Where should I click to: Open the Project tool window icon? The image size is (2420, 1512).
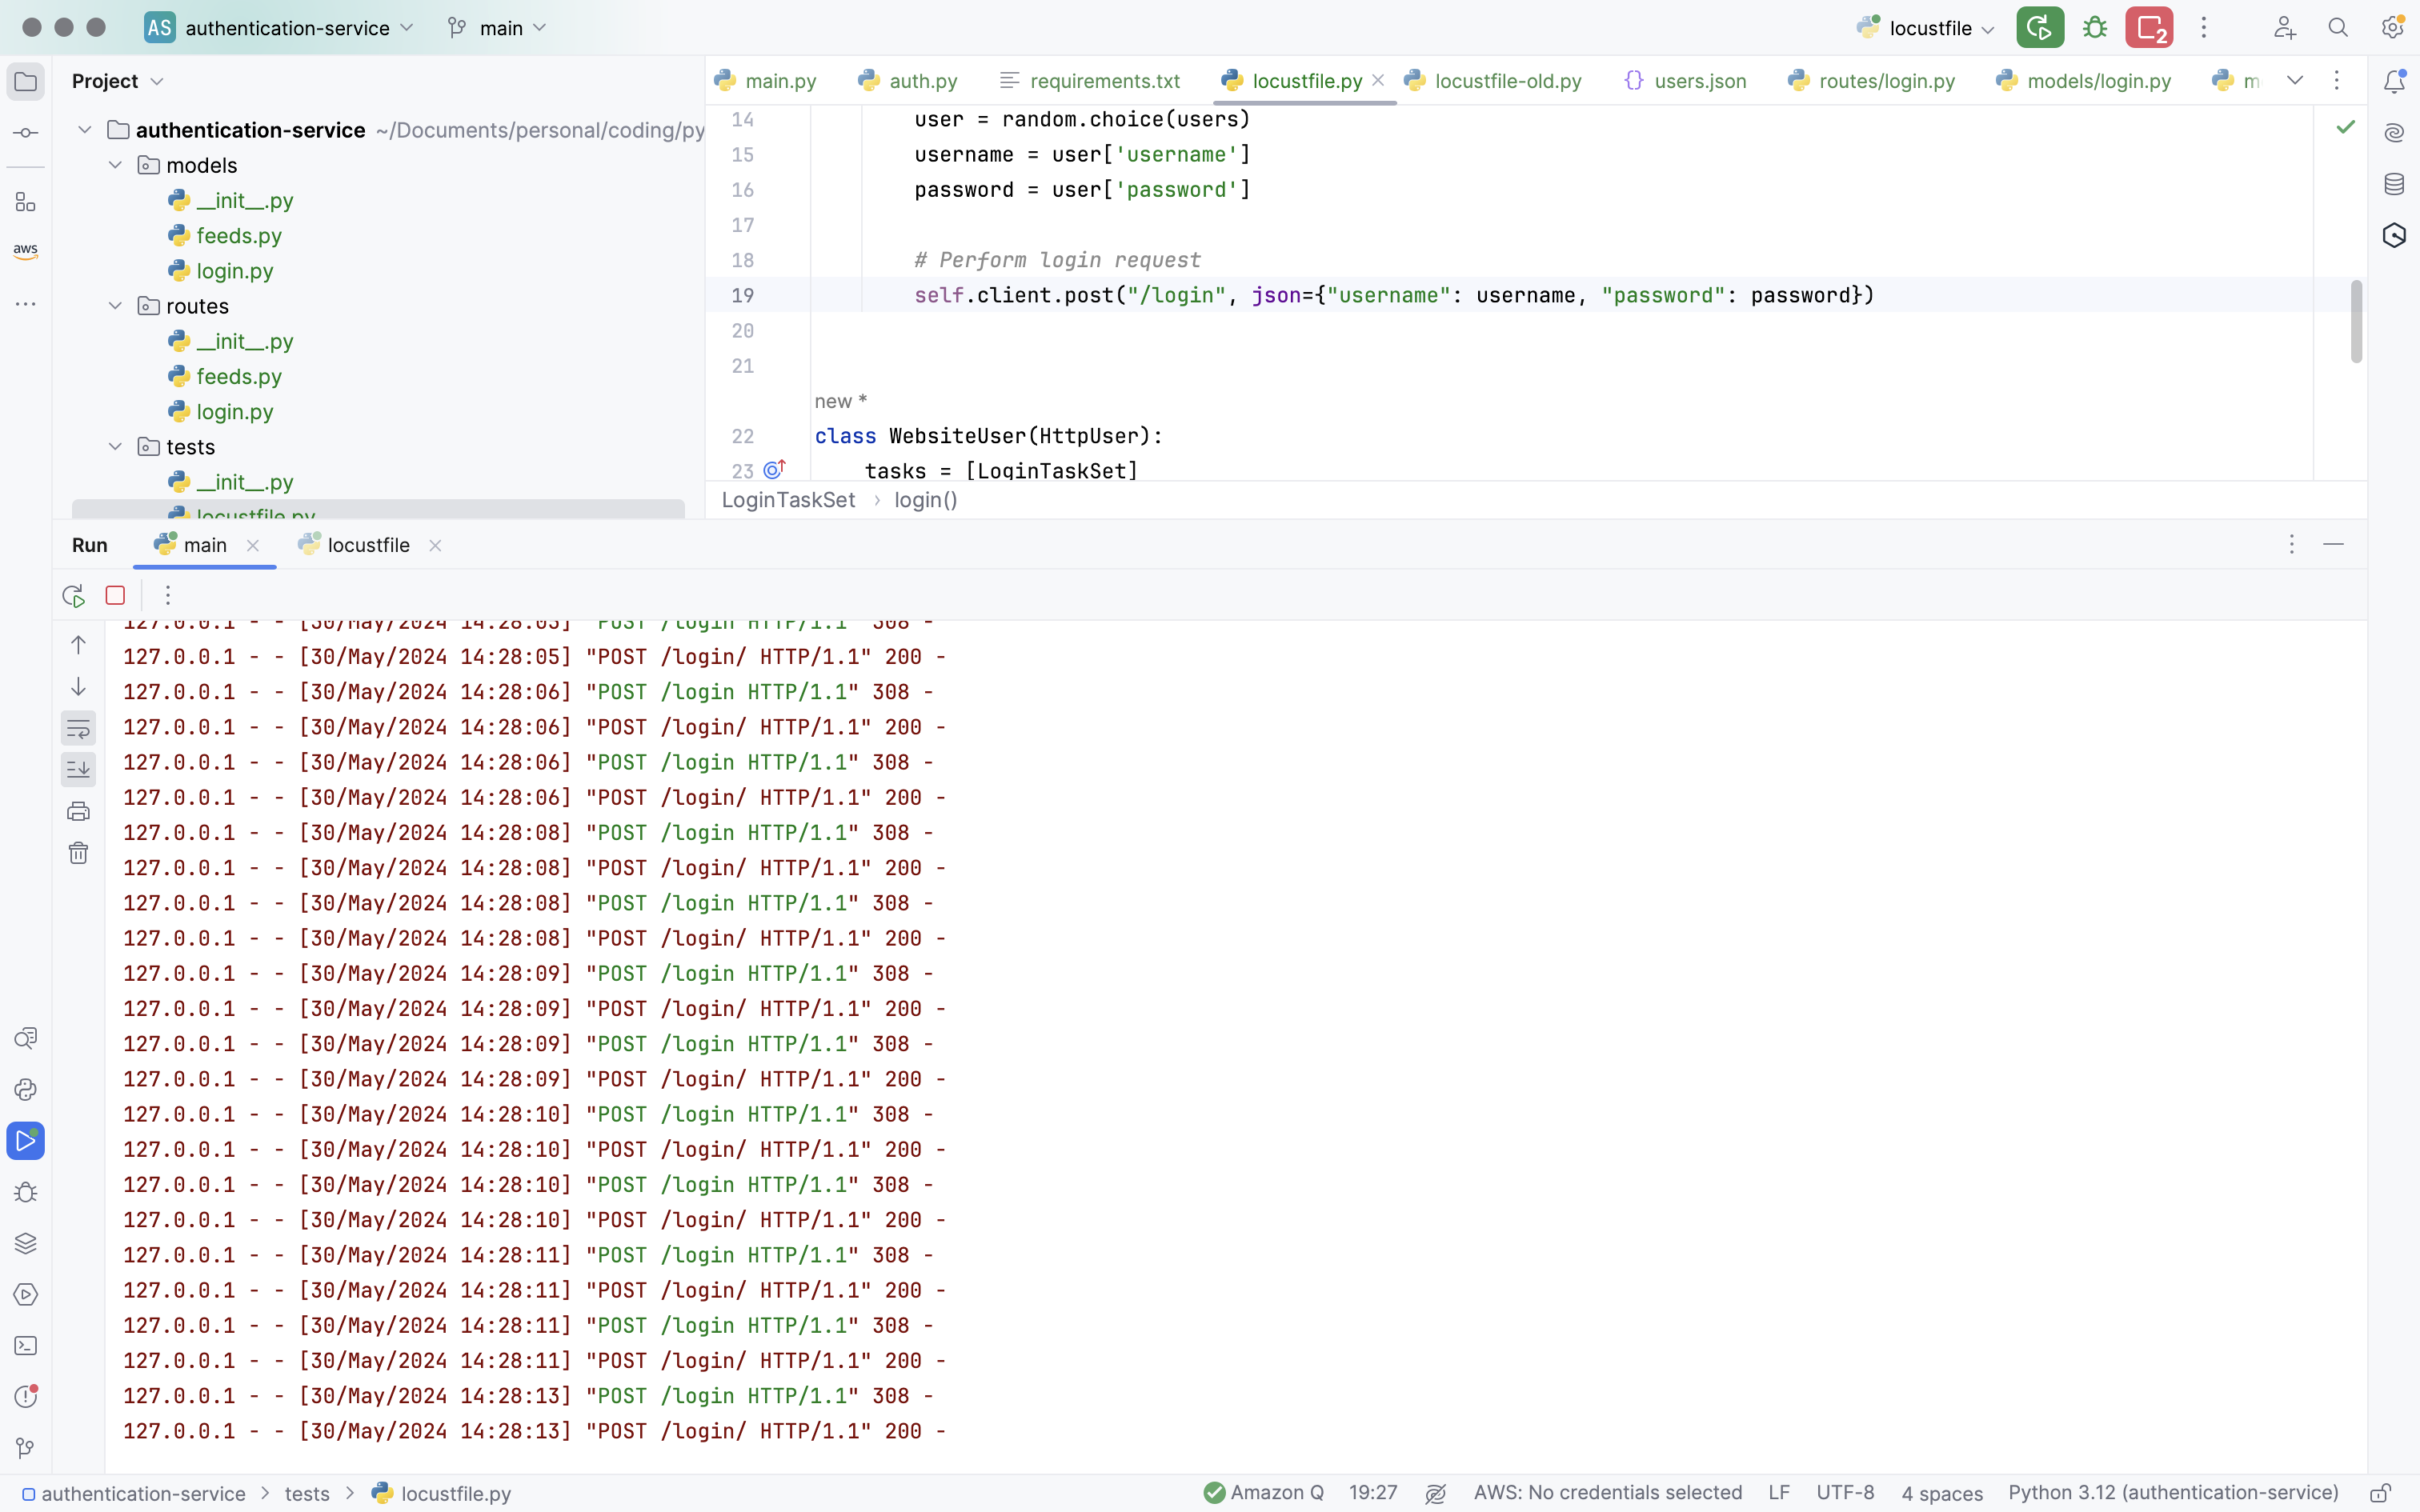point(26,81)
